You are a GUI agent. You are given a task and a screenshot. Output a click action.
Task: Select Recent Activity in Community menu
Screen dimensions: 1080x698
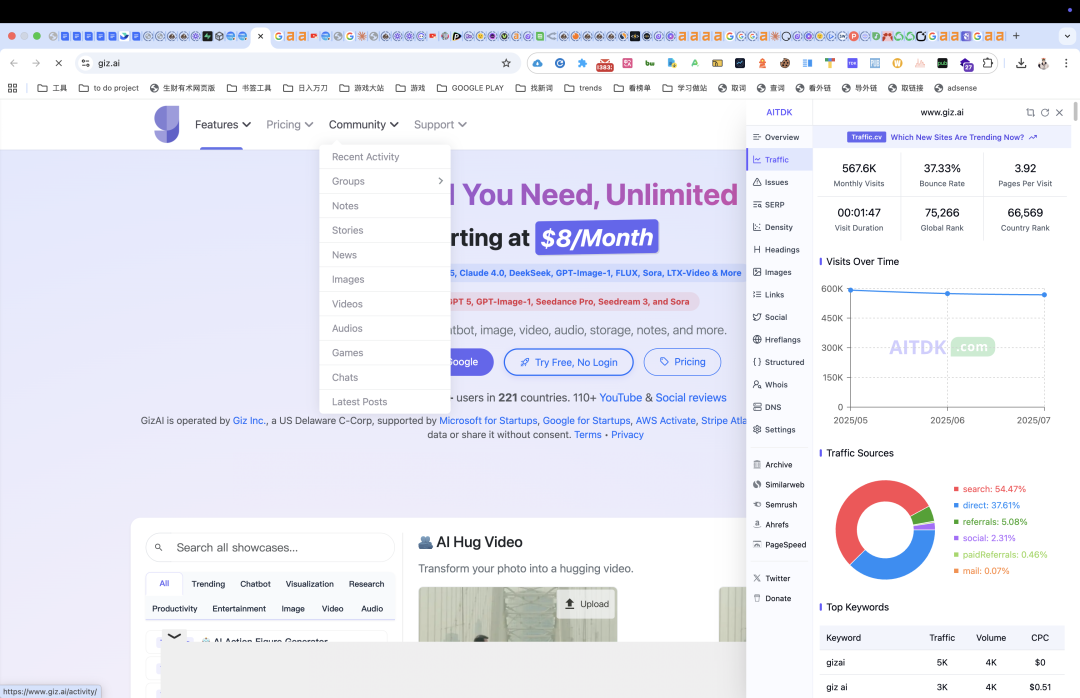pos(385,157)
